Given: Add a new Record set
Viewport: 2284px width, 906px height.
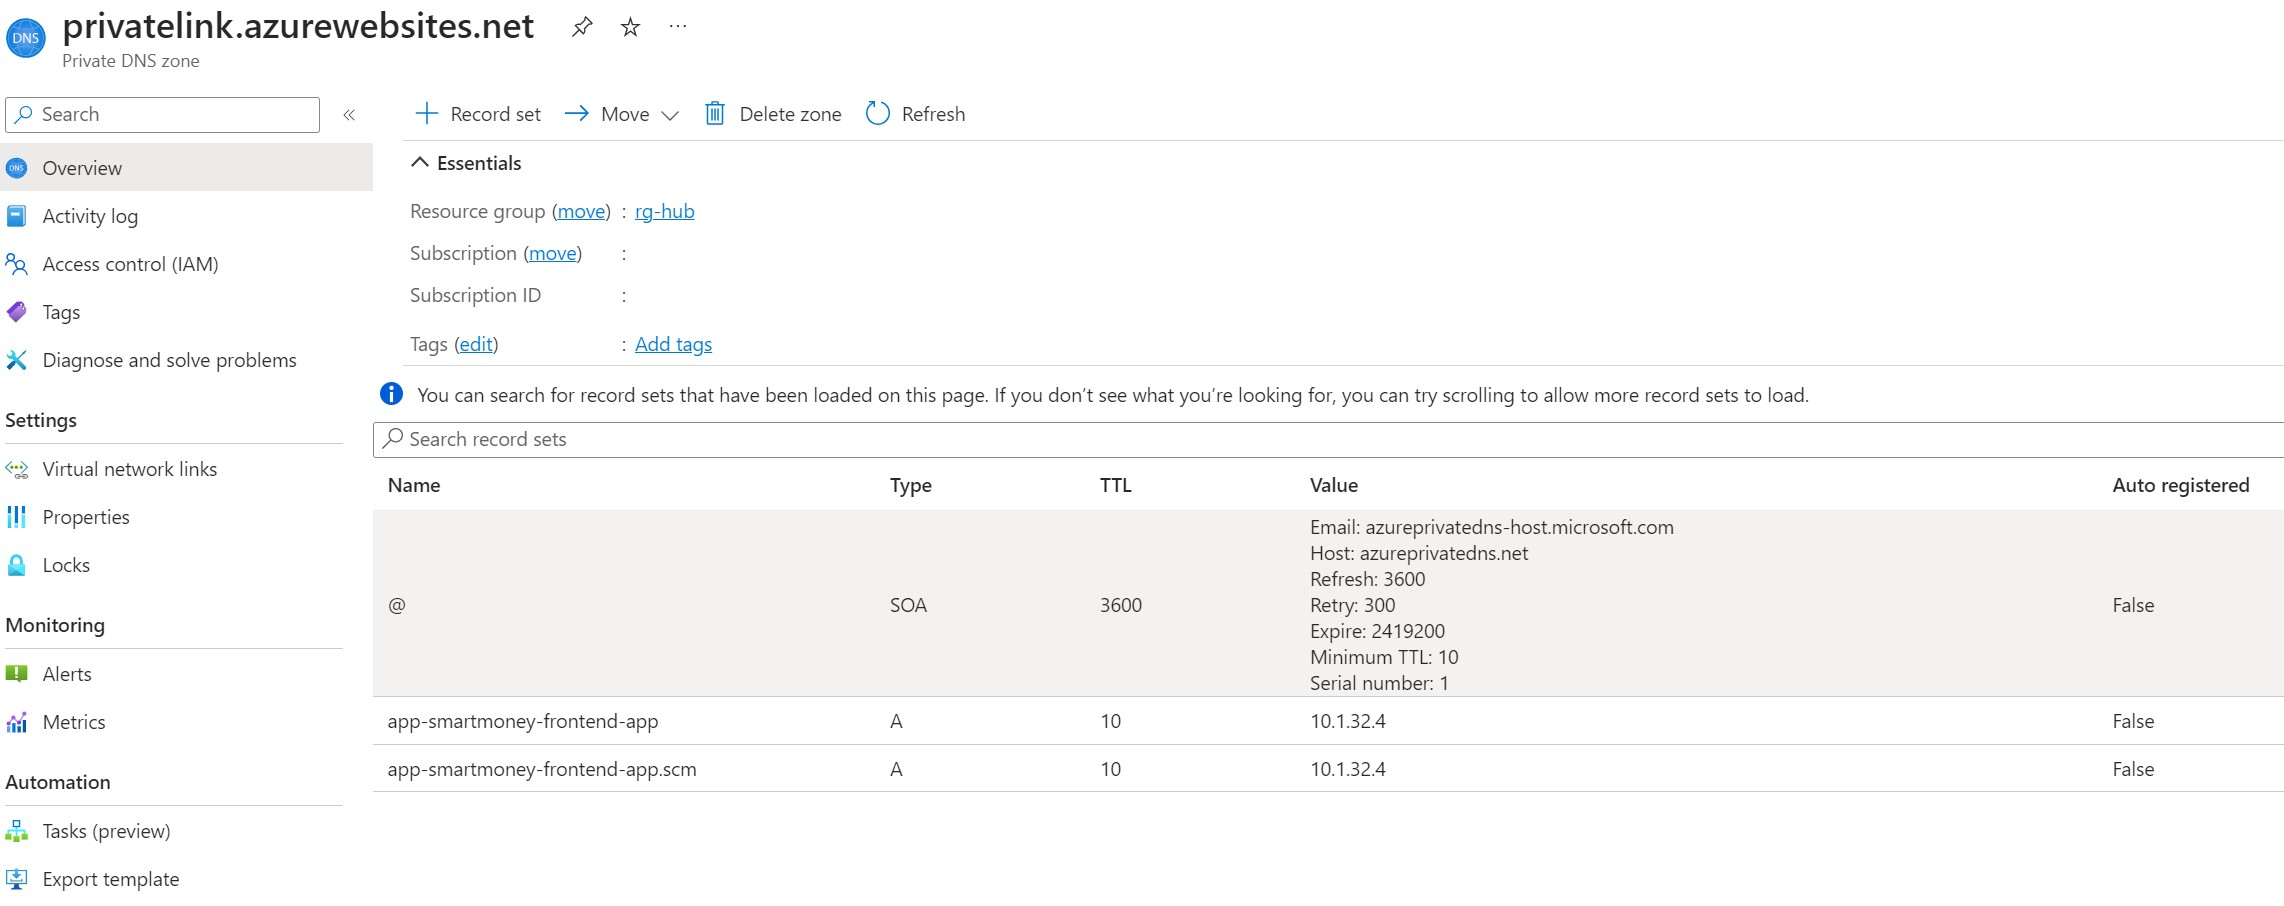Looking at the screenshot, I should pos(478,114).
